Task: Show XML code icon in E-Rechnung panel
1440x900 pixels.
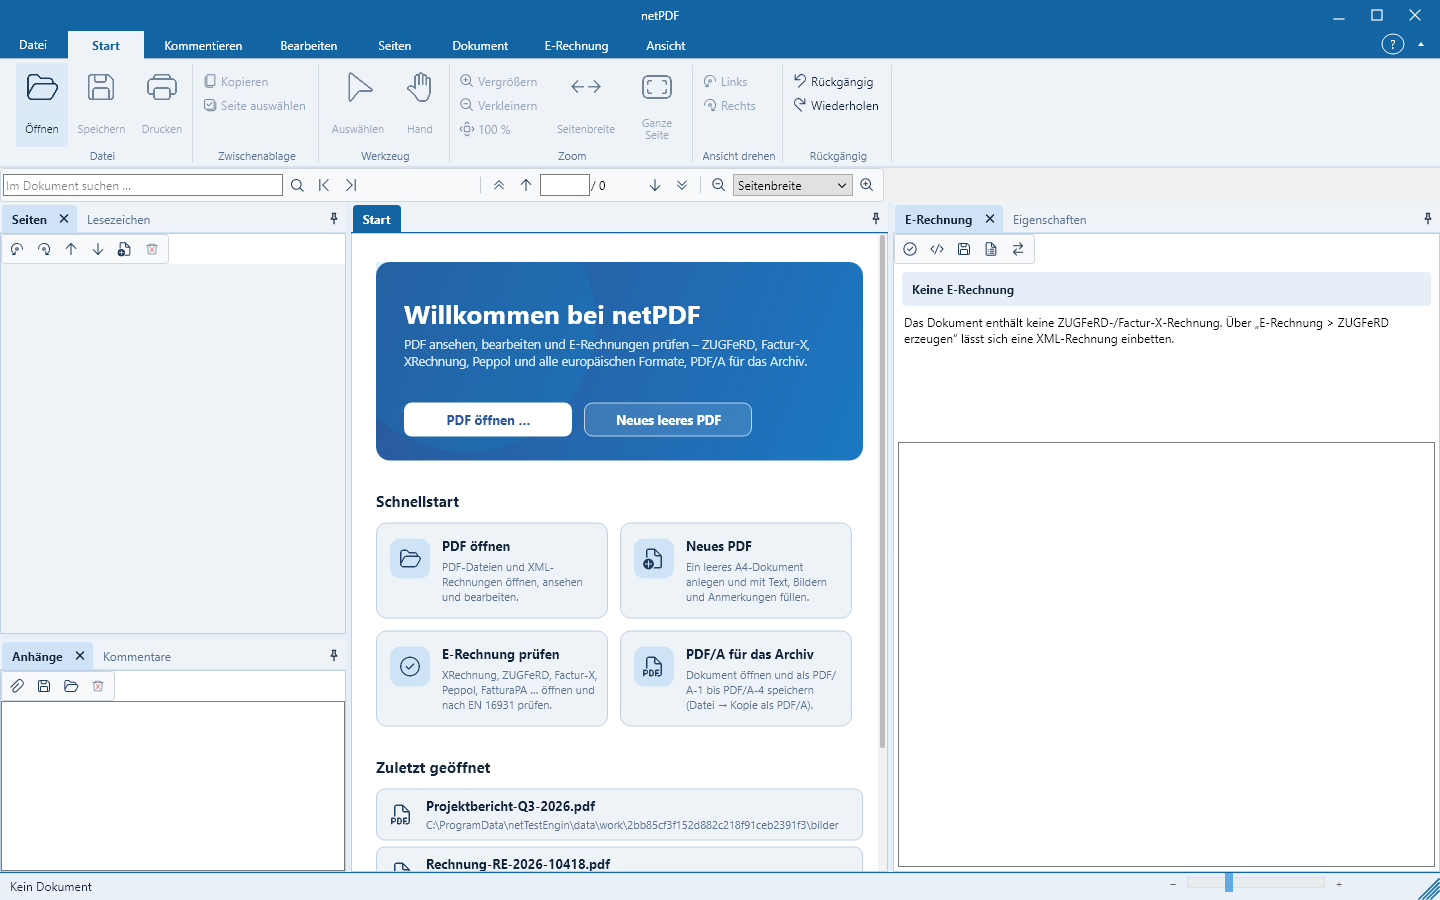Action: pos(937,249)
